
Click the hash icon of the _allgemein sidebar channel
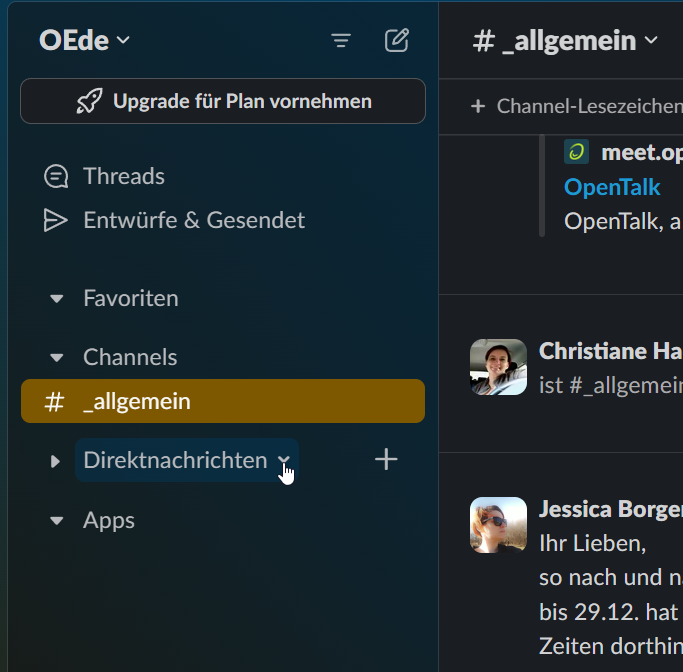click(x=54, y=402)
